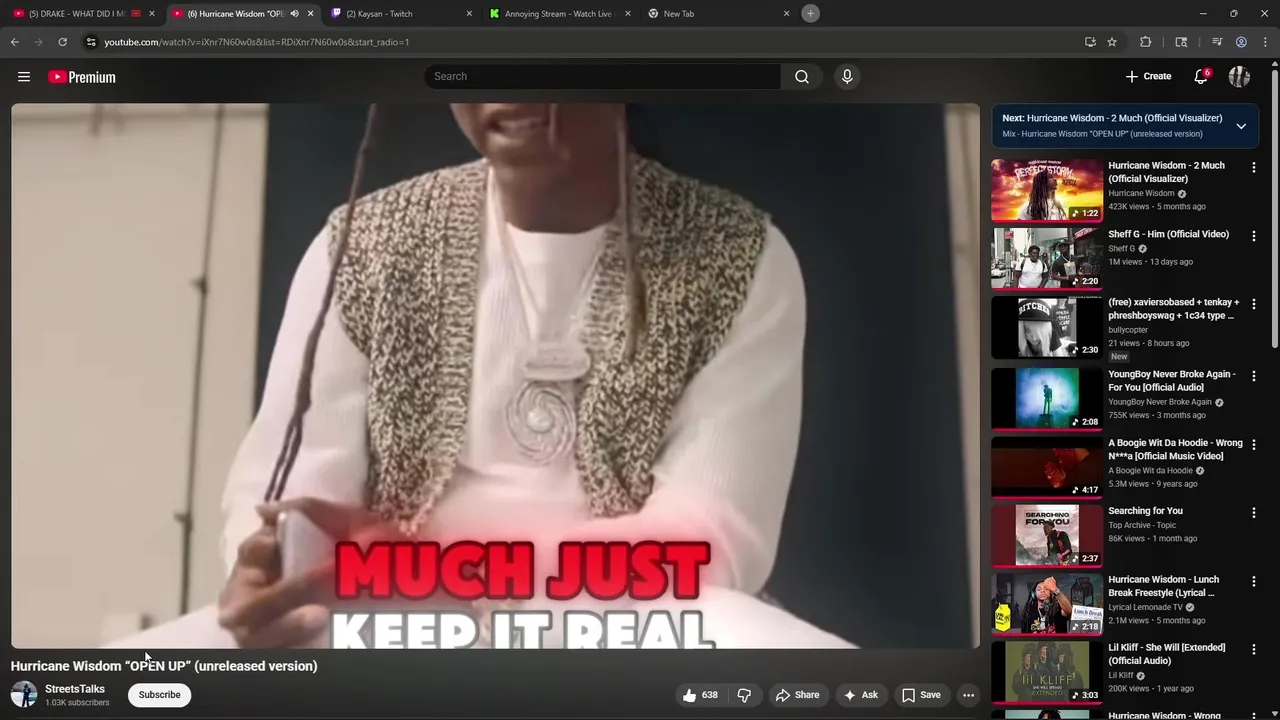
Task: Open options for Sheff G - Him video
Action: [x=1253, y=236]
